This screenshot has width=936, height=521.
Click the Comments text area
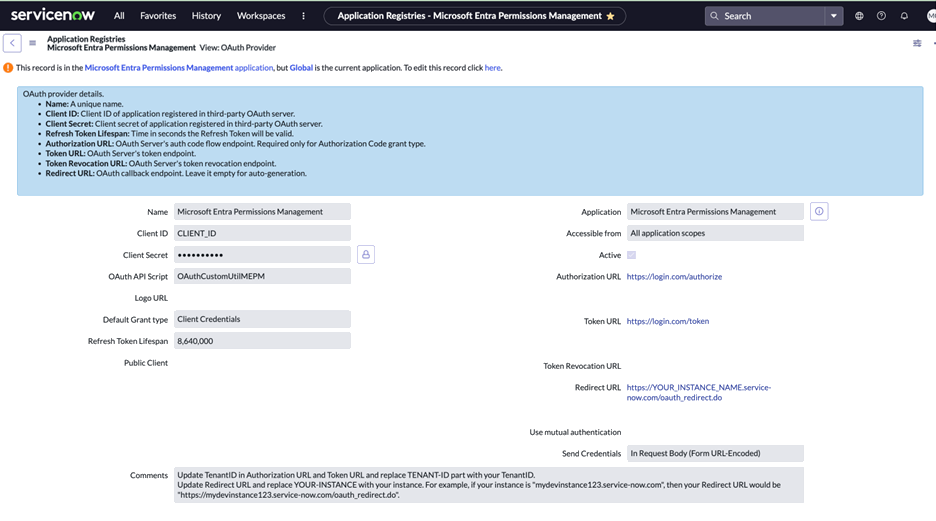(x=488, y=485)
